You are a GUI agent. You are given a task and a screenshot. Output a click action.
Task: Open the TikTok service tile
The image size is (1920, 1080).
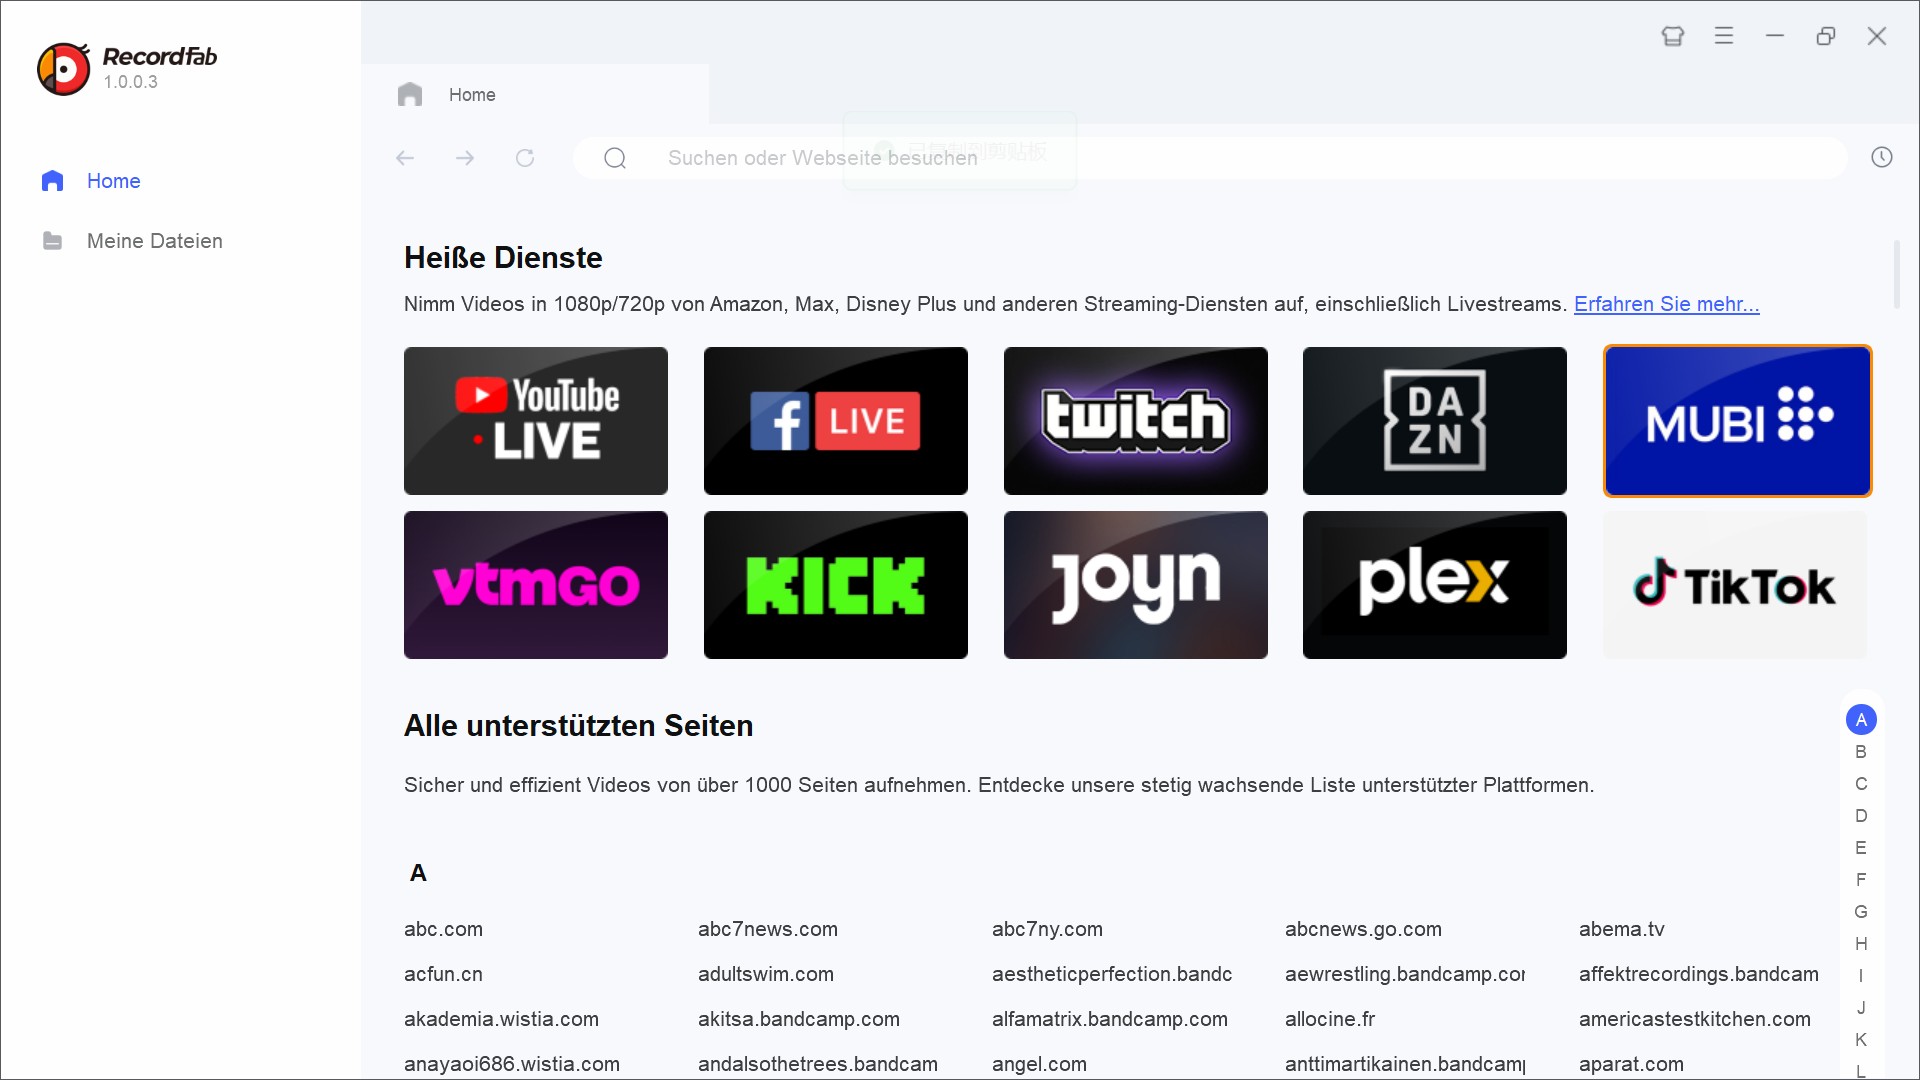pyautogui.click(x=1735, y=585)
